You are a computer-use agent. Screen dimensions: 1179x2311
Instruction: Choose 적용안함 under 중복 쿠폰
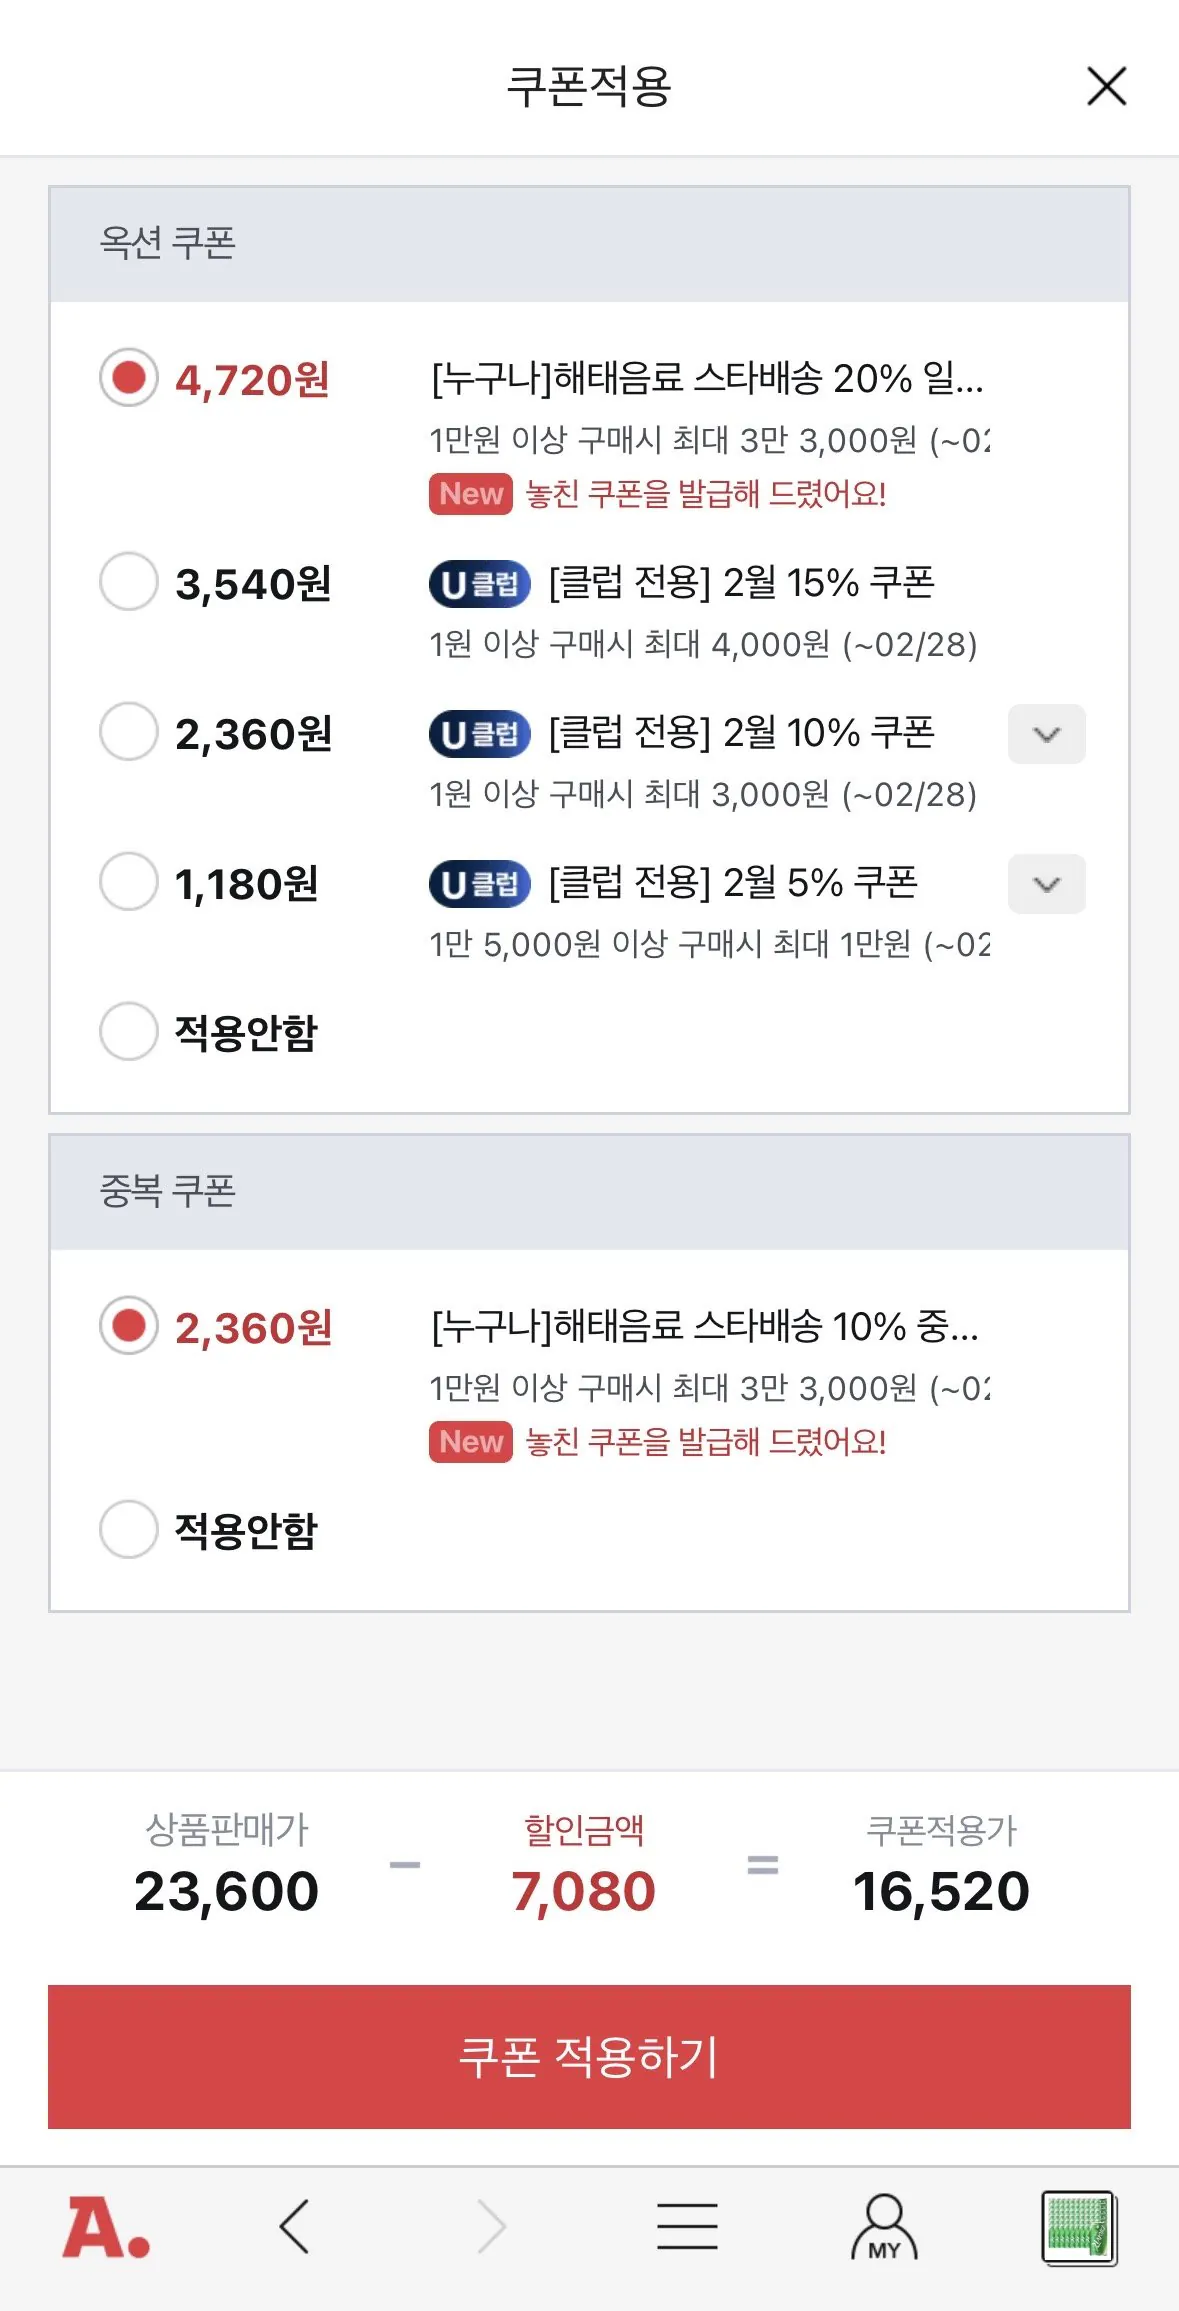[129, 1529]
